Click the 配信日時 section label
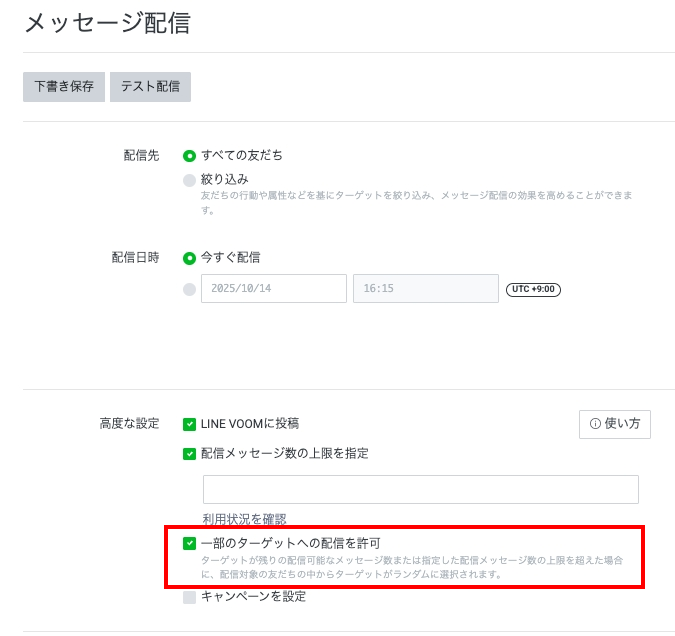The image size is (675, 636). [135, 258]
